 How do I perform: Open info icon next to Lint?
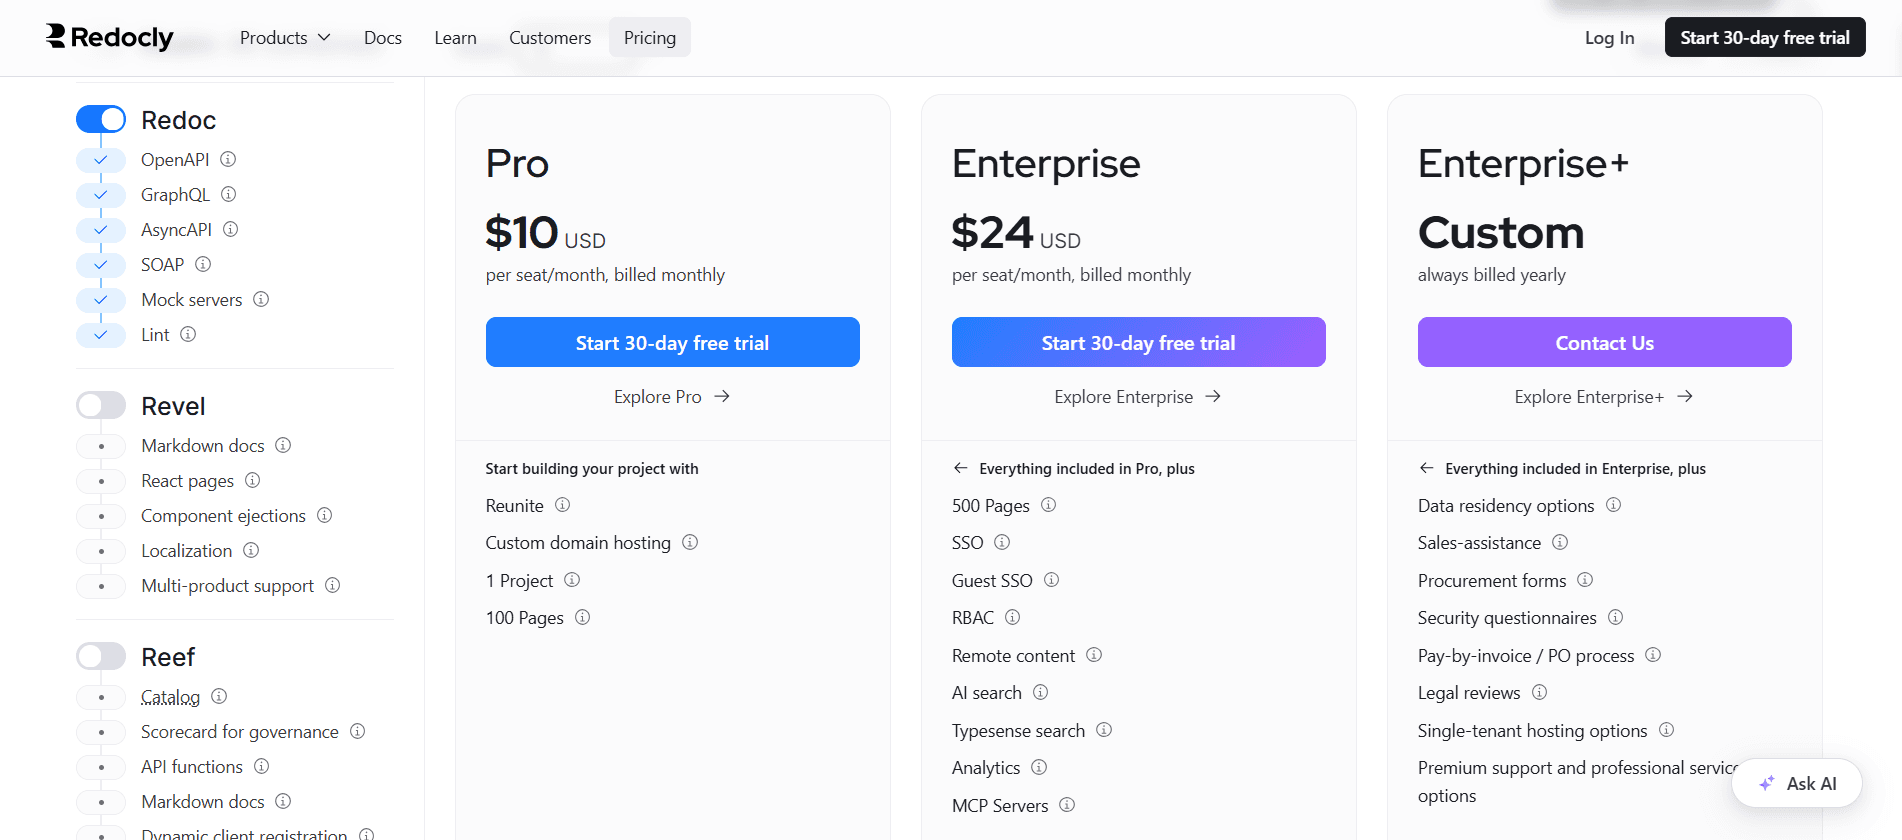188,334
